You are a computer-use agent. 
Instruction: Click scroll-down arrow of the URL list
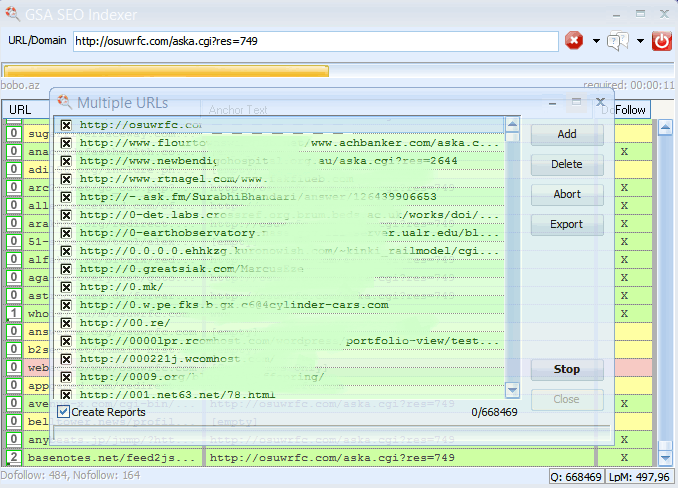513,390
